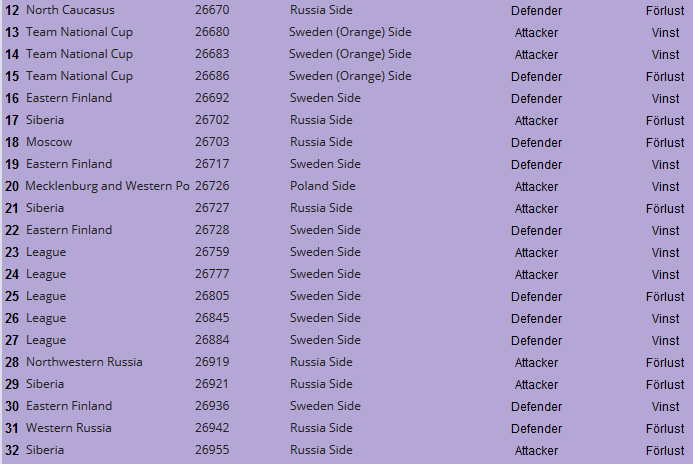The width and height of the screenshot is (693, 464).
Task: Open Northwestern Russia region link
Action: (84, 362)
